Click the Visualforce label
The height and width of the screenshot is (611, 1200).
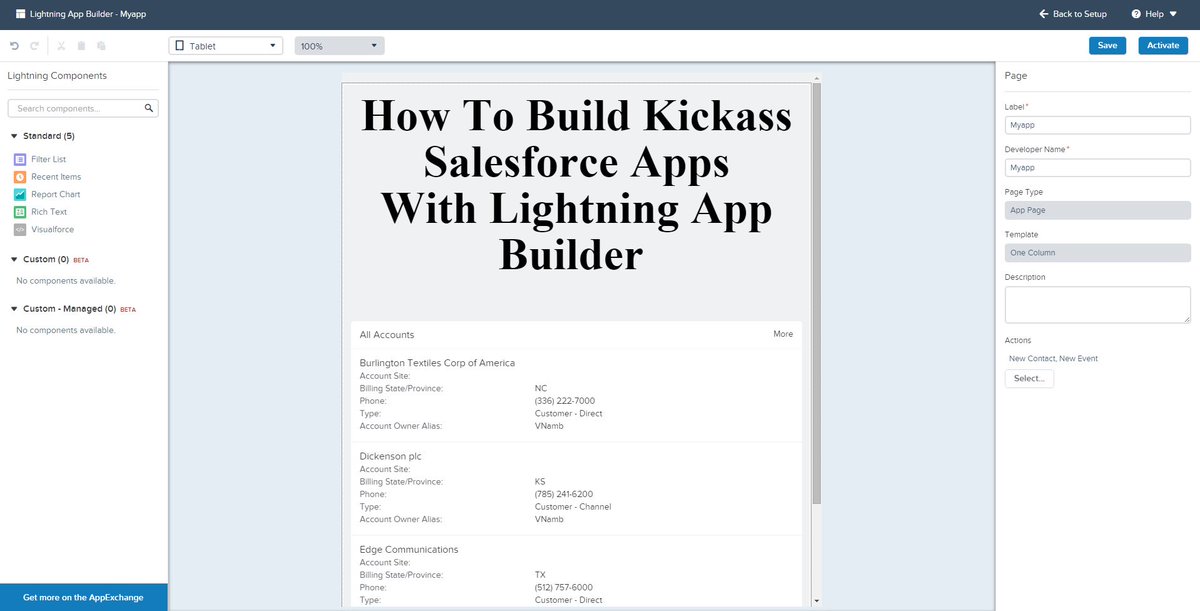[52, 229]
